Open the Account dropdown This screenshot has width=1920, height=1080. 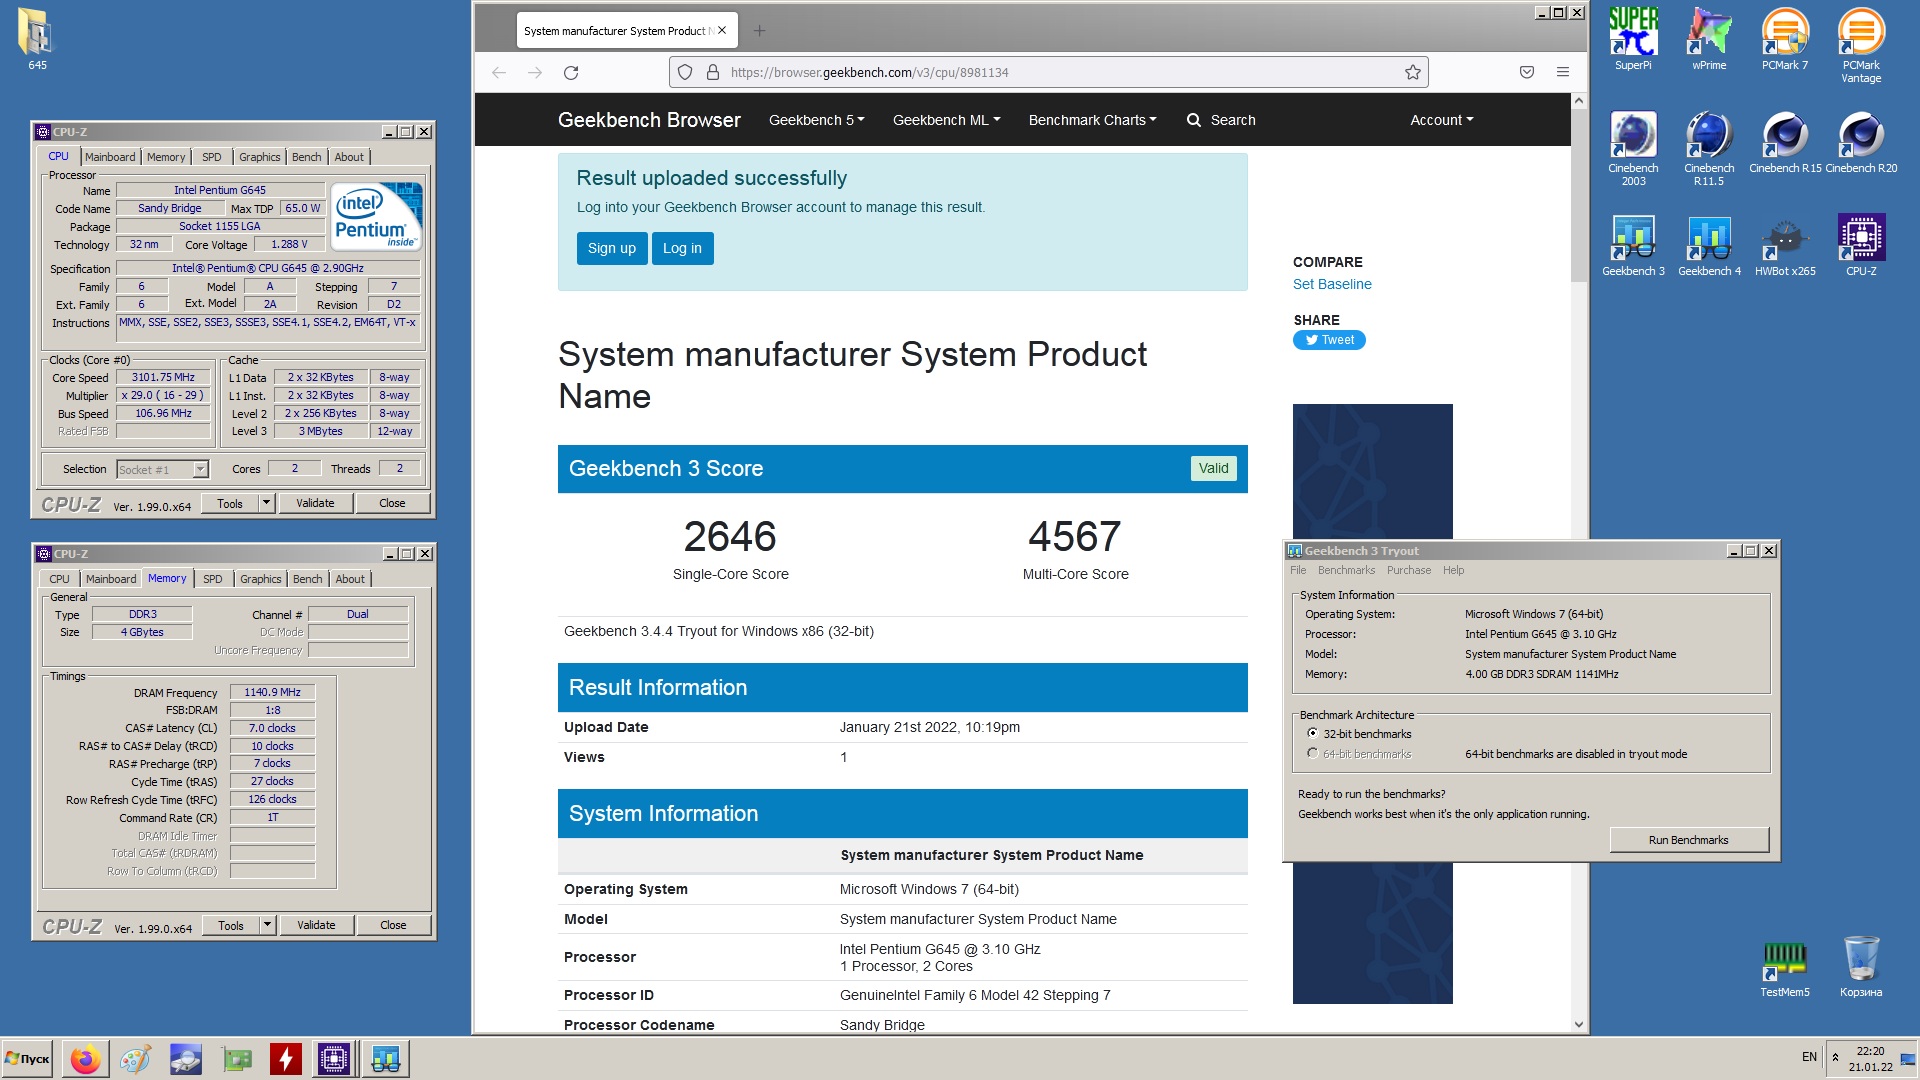(x=1441, y=120)
